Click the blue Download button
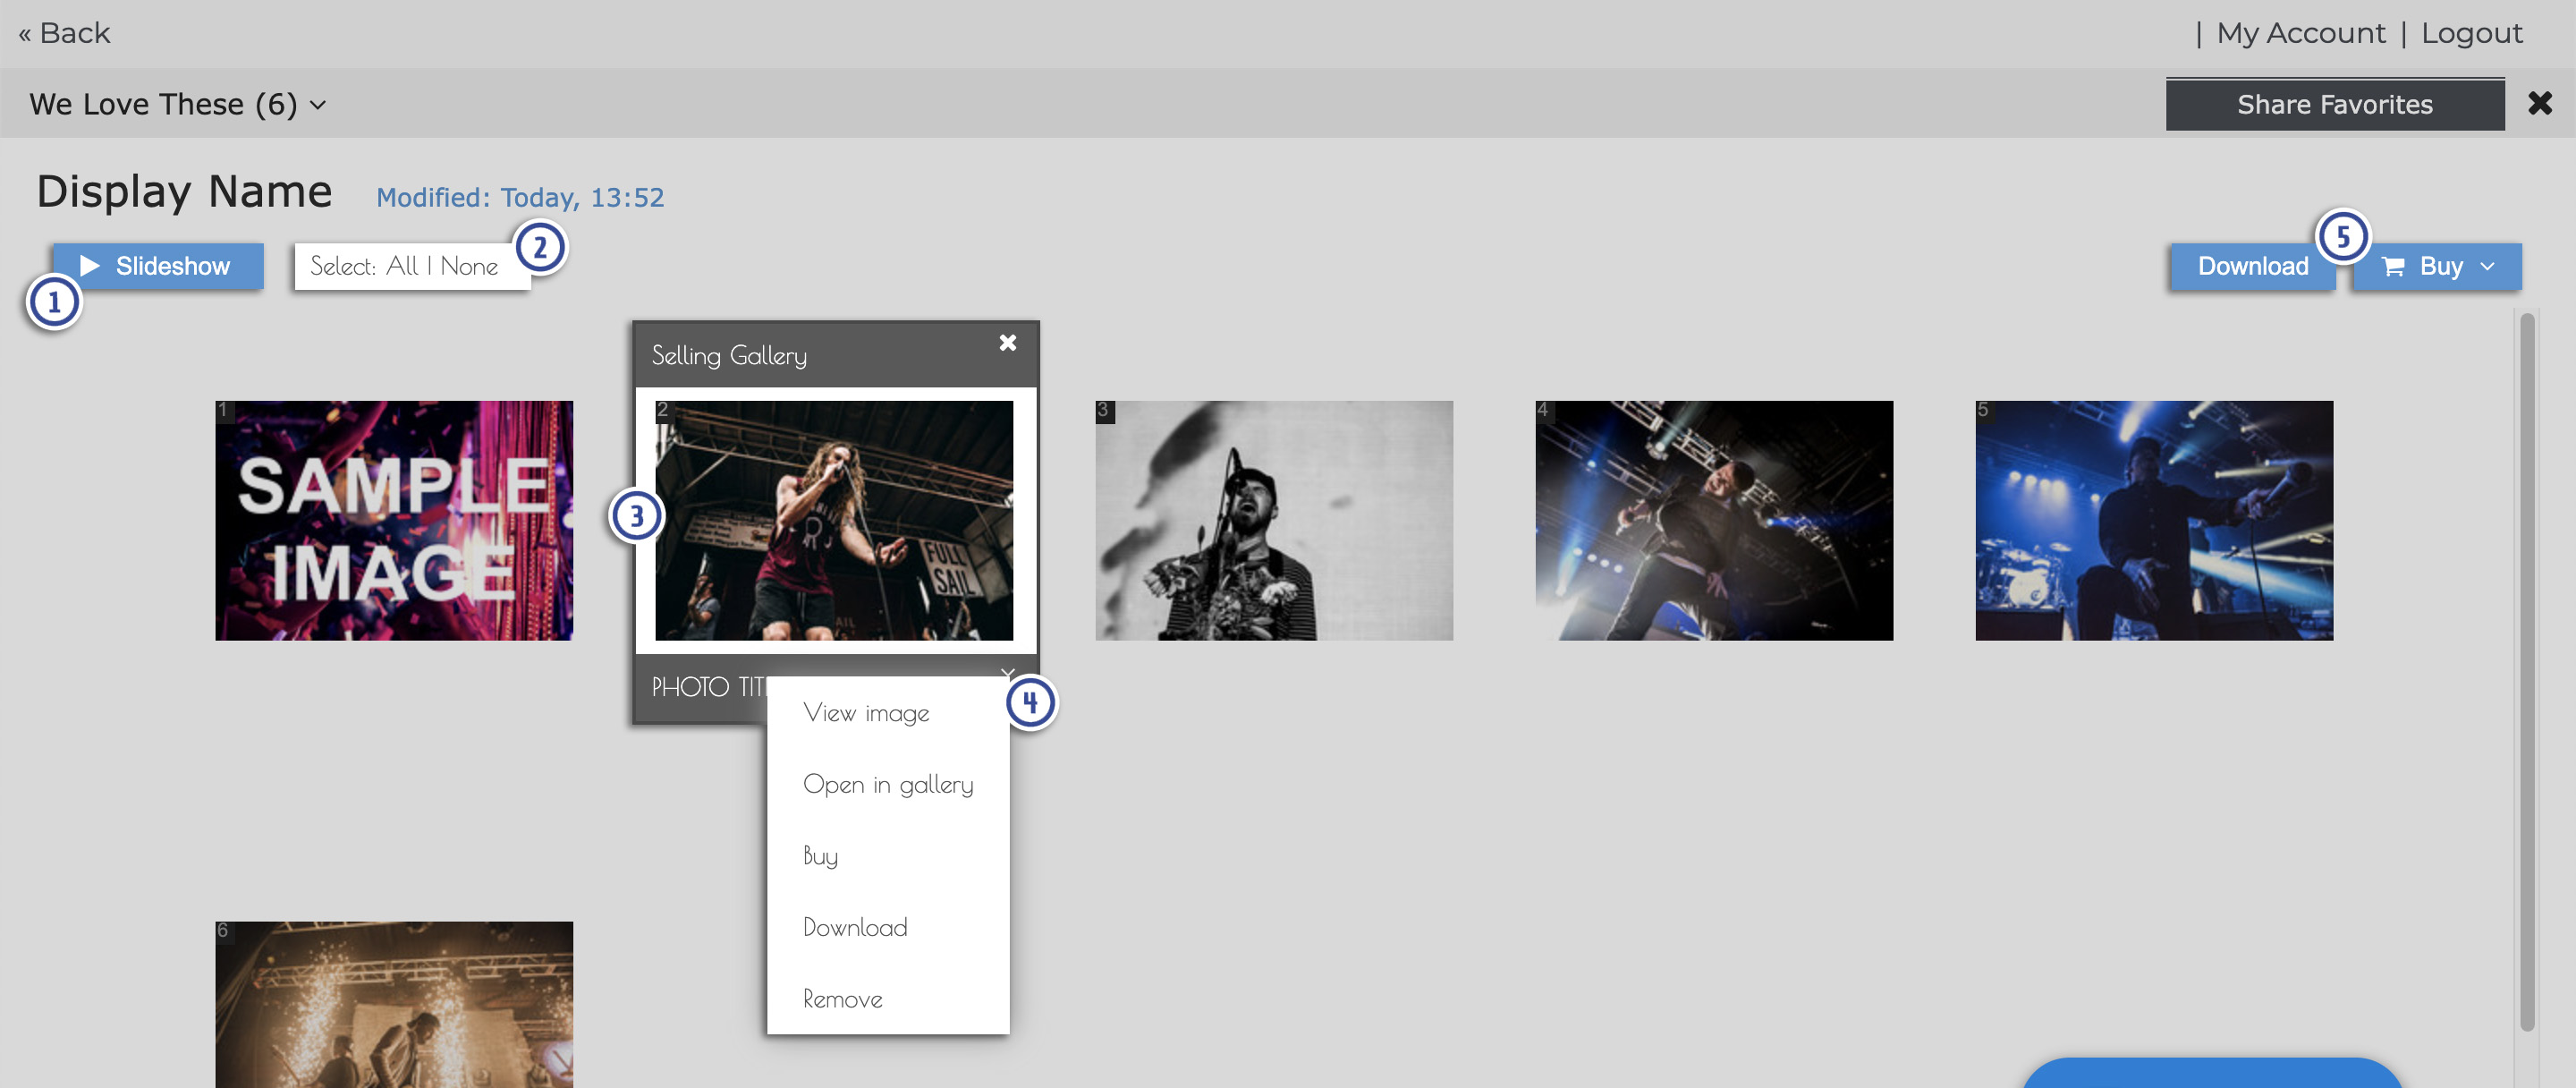The image size is (2576, 1088). [x=2252, y=266]
